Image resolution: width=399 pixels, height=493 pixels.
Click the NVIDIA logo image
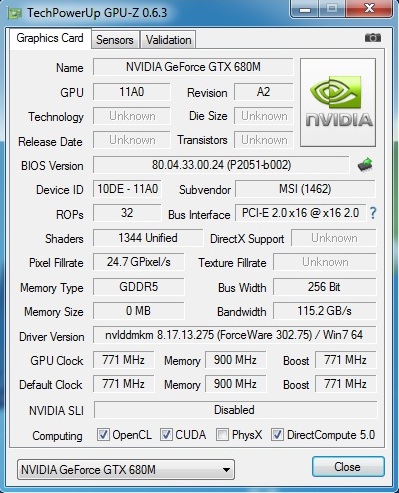click(x=338, y=102)
